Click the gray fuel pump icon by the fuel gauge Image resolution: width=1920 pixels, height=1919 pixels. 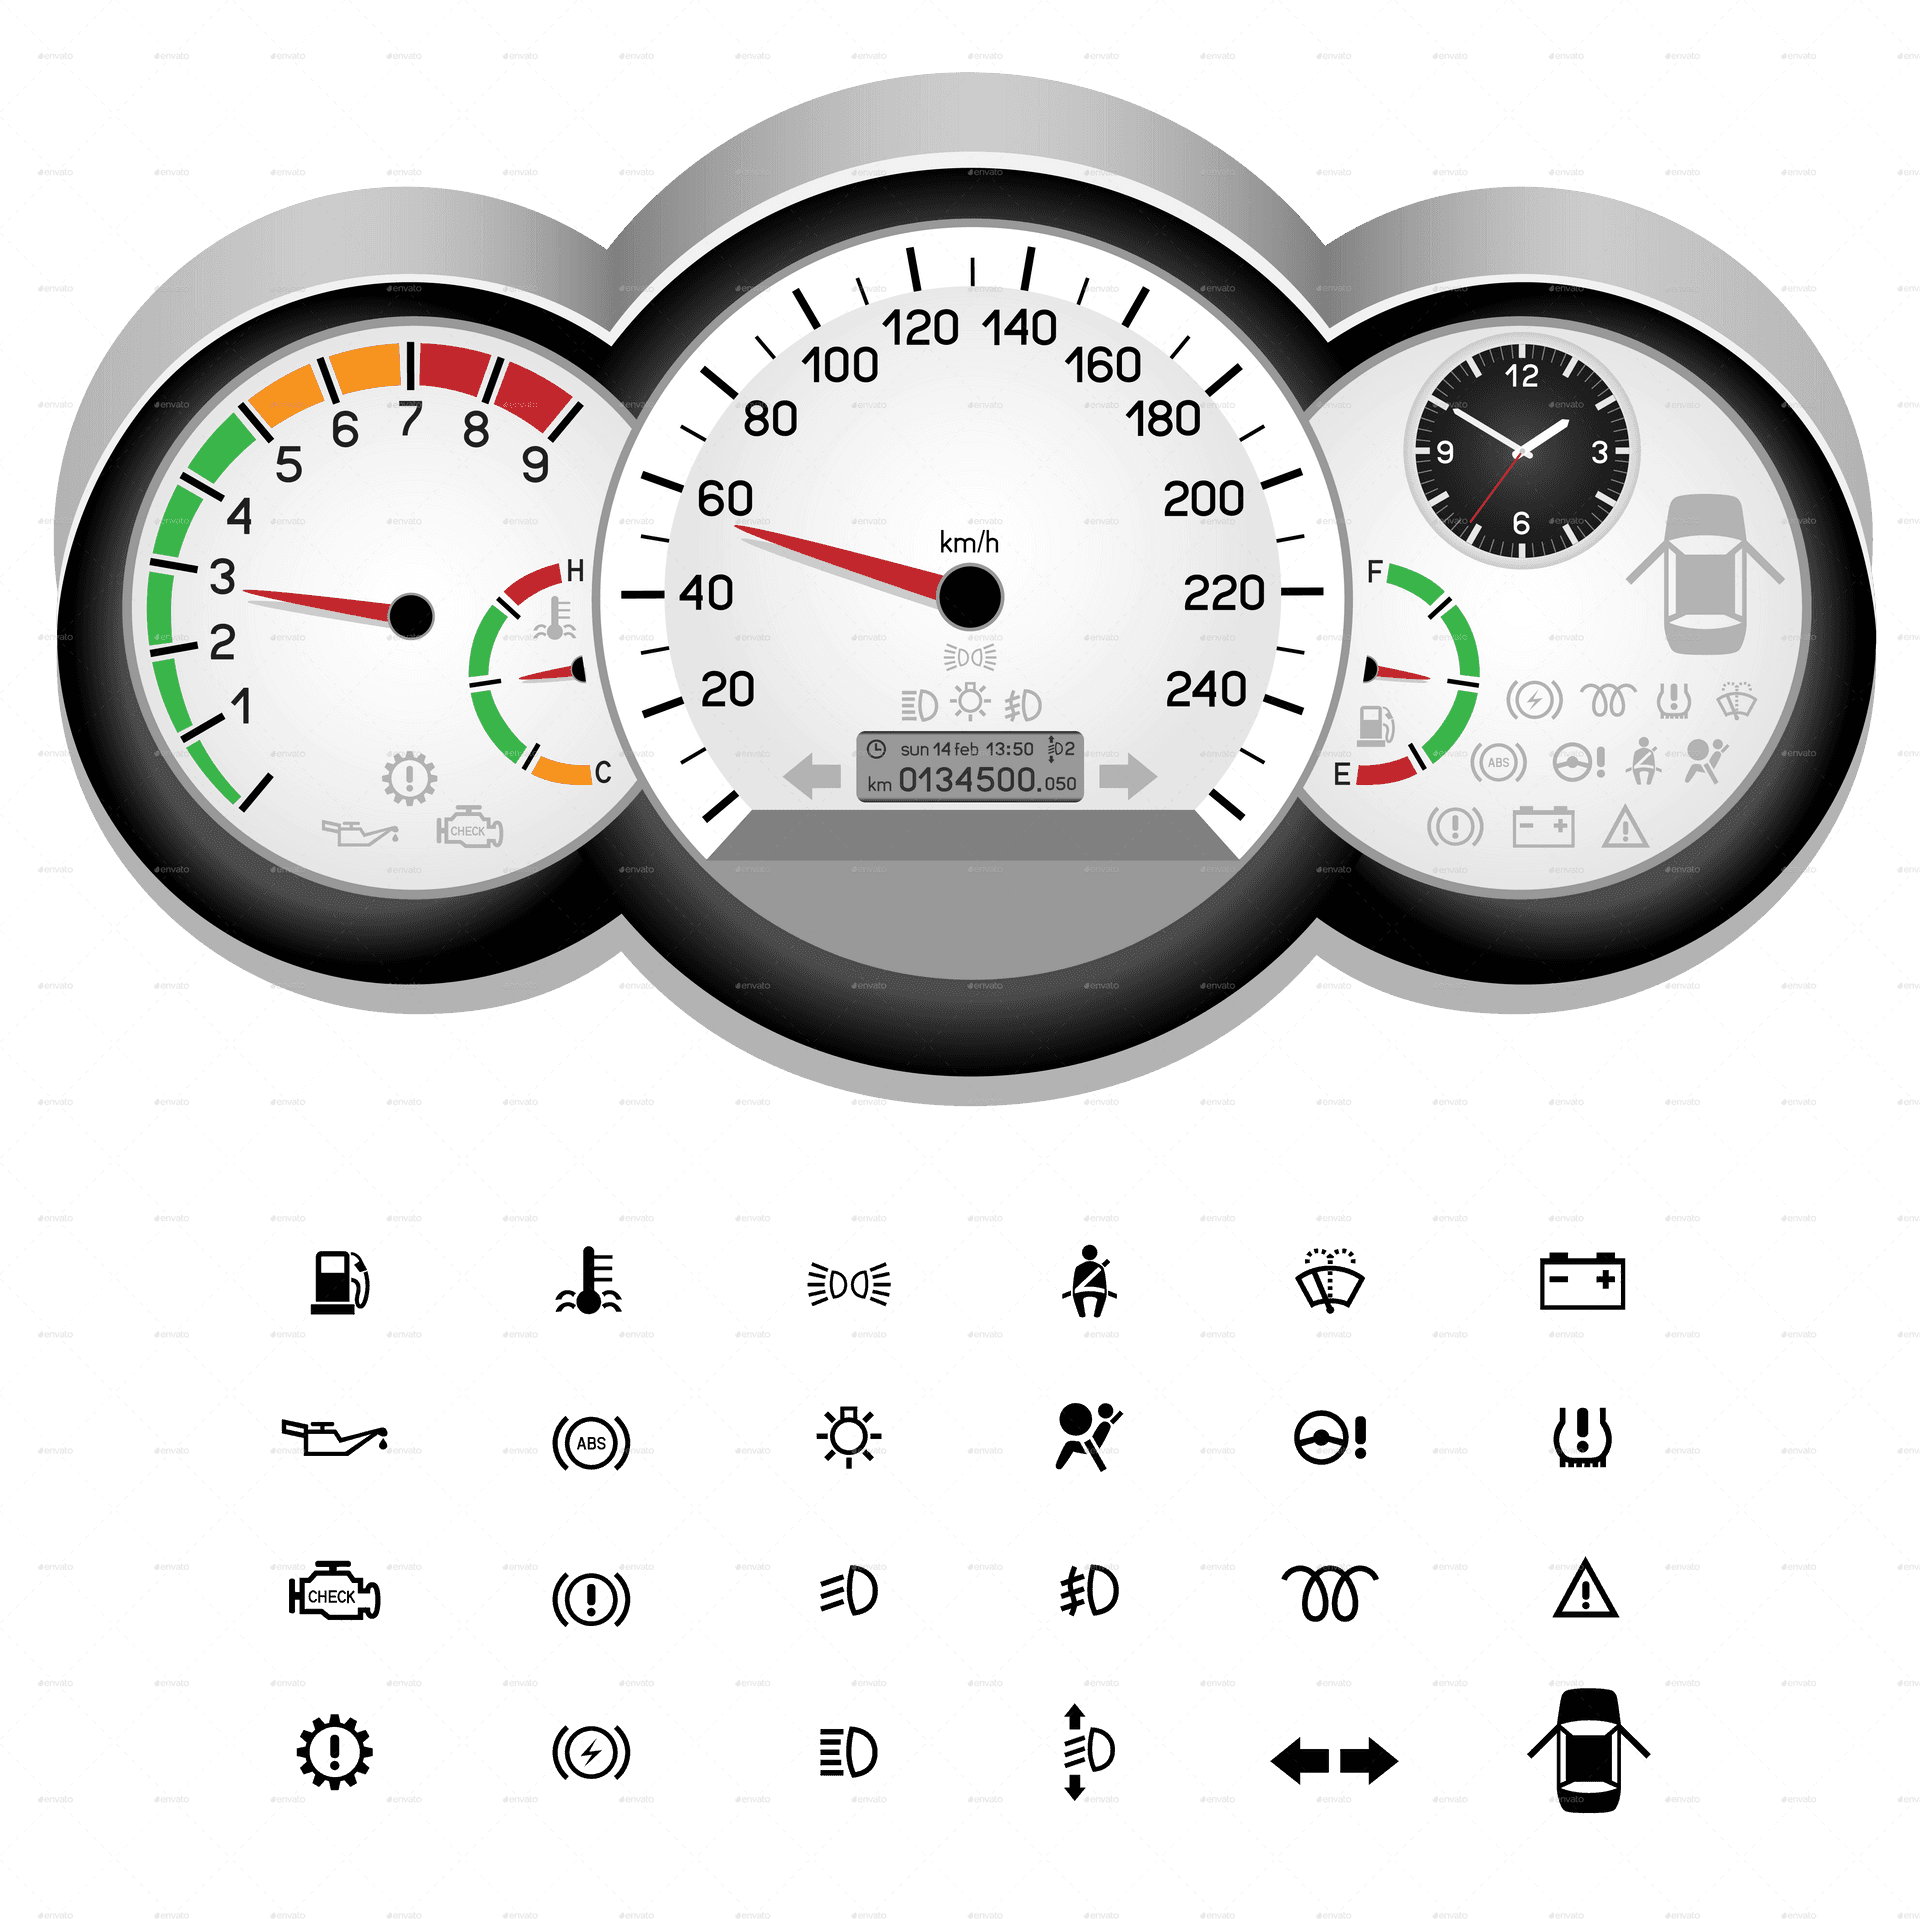coord(1376,725)
